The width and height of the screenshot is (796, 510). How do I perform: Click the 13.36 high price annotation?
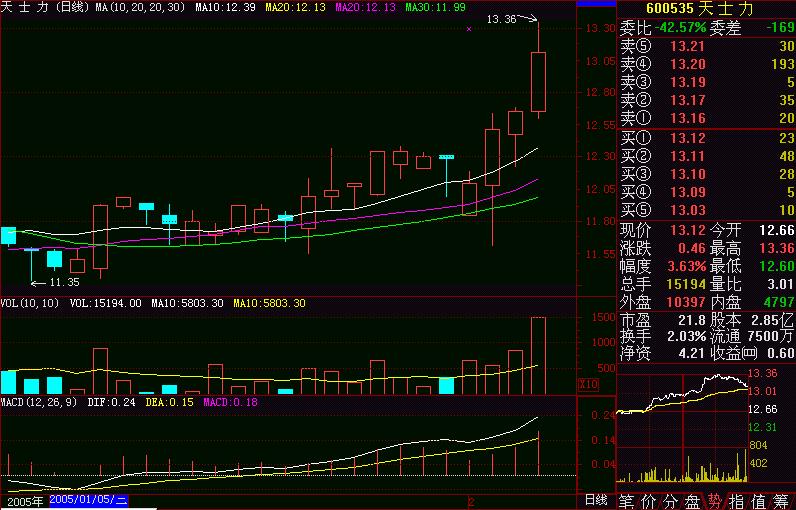[501, 19]
